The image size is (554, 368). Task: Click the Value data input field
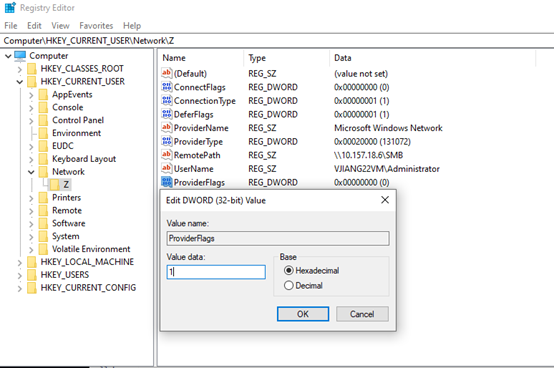pos(216,272)
